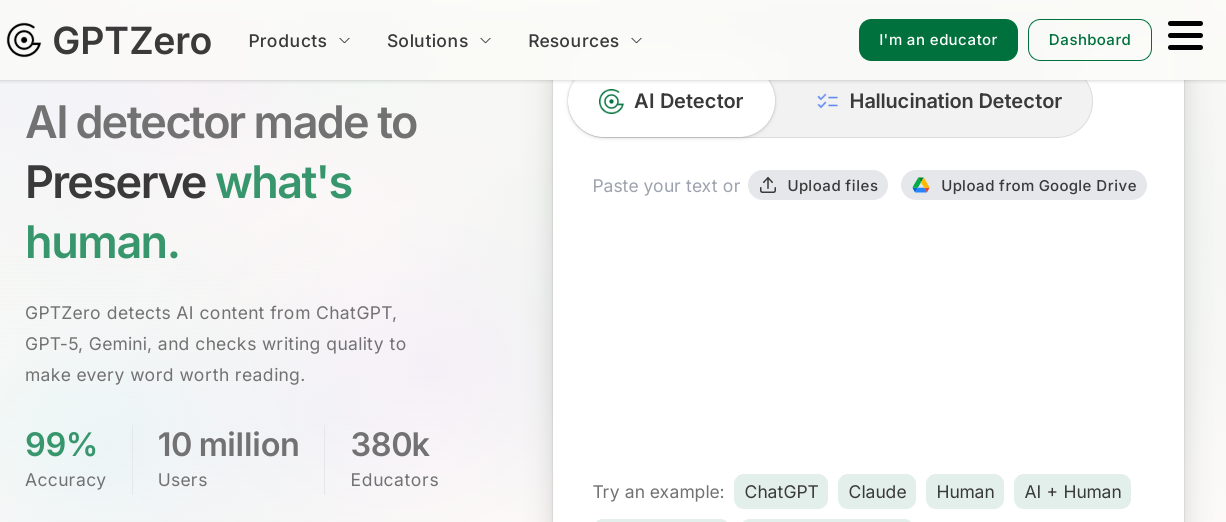Image resolution: width=1226 pixels, height=522 pixels.
Task: Open the hamburger menu icon
Action: pyautogui.click(x=1185, y=37)
